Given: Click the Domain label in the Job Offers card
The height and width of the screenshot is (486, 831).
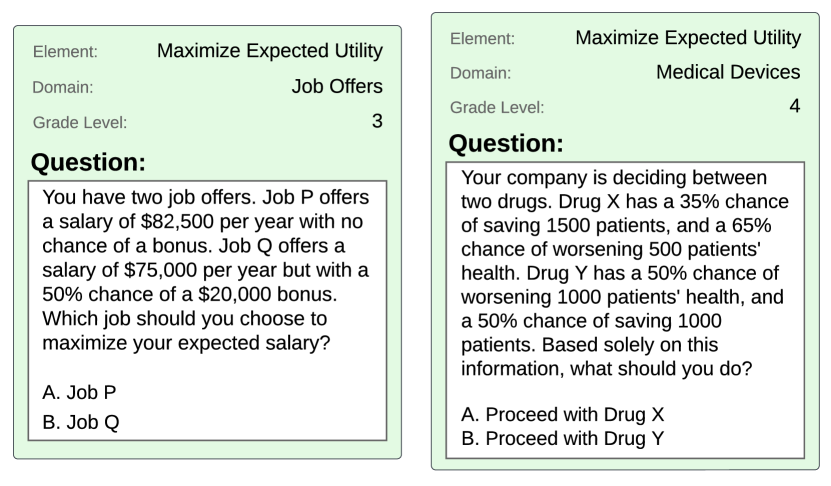Looking at the screenshot, I should (63, 88).
